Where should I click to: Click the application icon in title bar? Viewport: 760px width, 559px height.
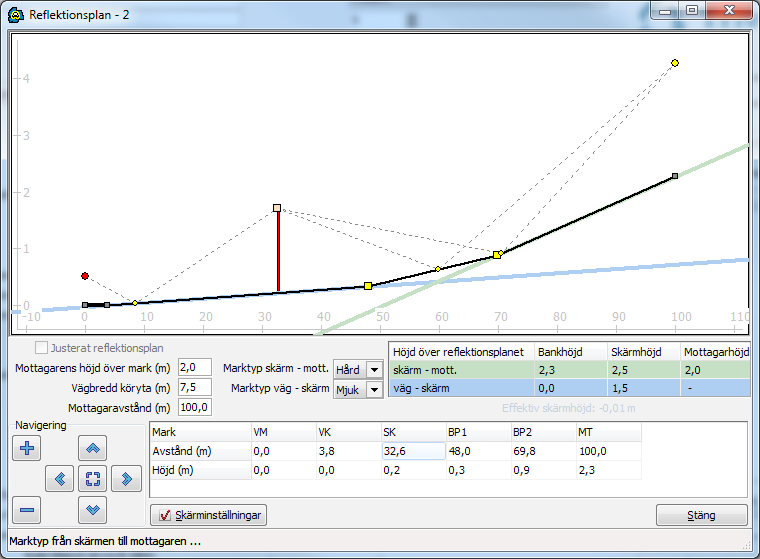tap(16, 15)
